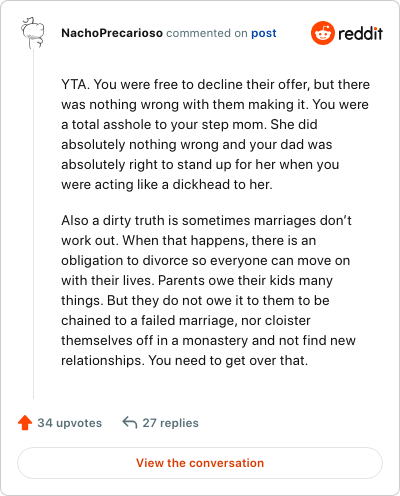The image size is (400, 496).
Task: Click the sentence "You need to get over that."
Action: [x=228, y=360]
